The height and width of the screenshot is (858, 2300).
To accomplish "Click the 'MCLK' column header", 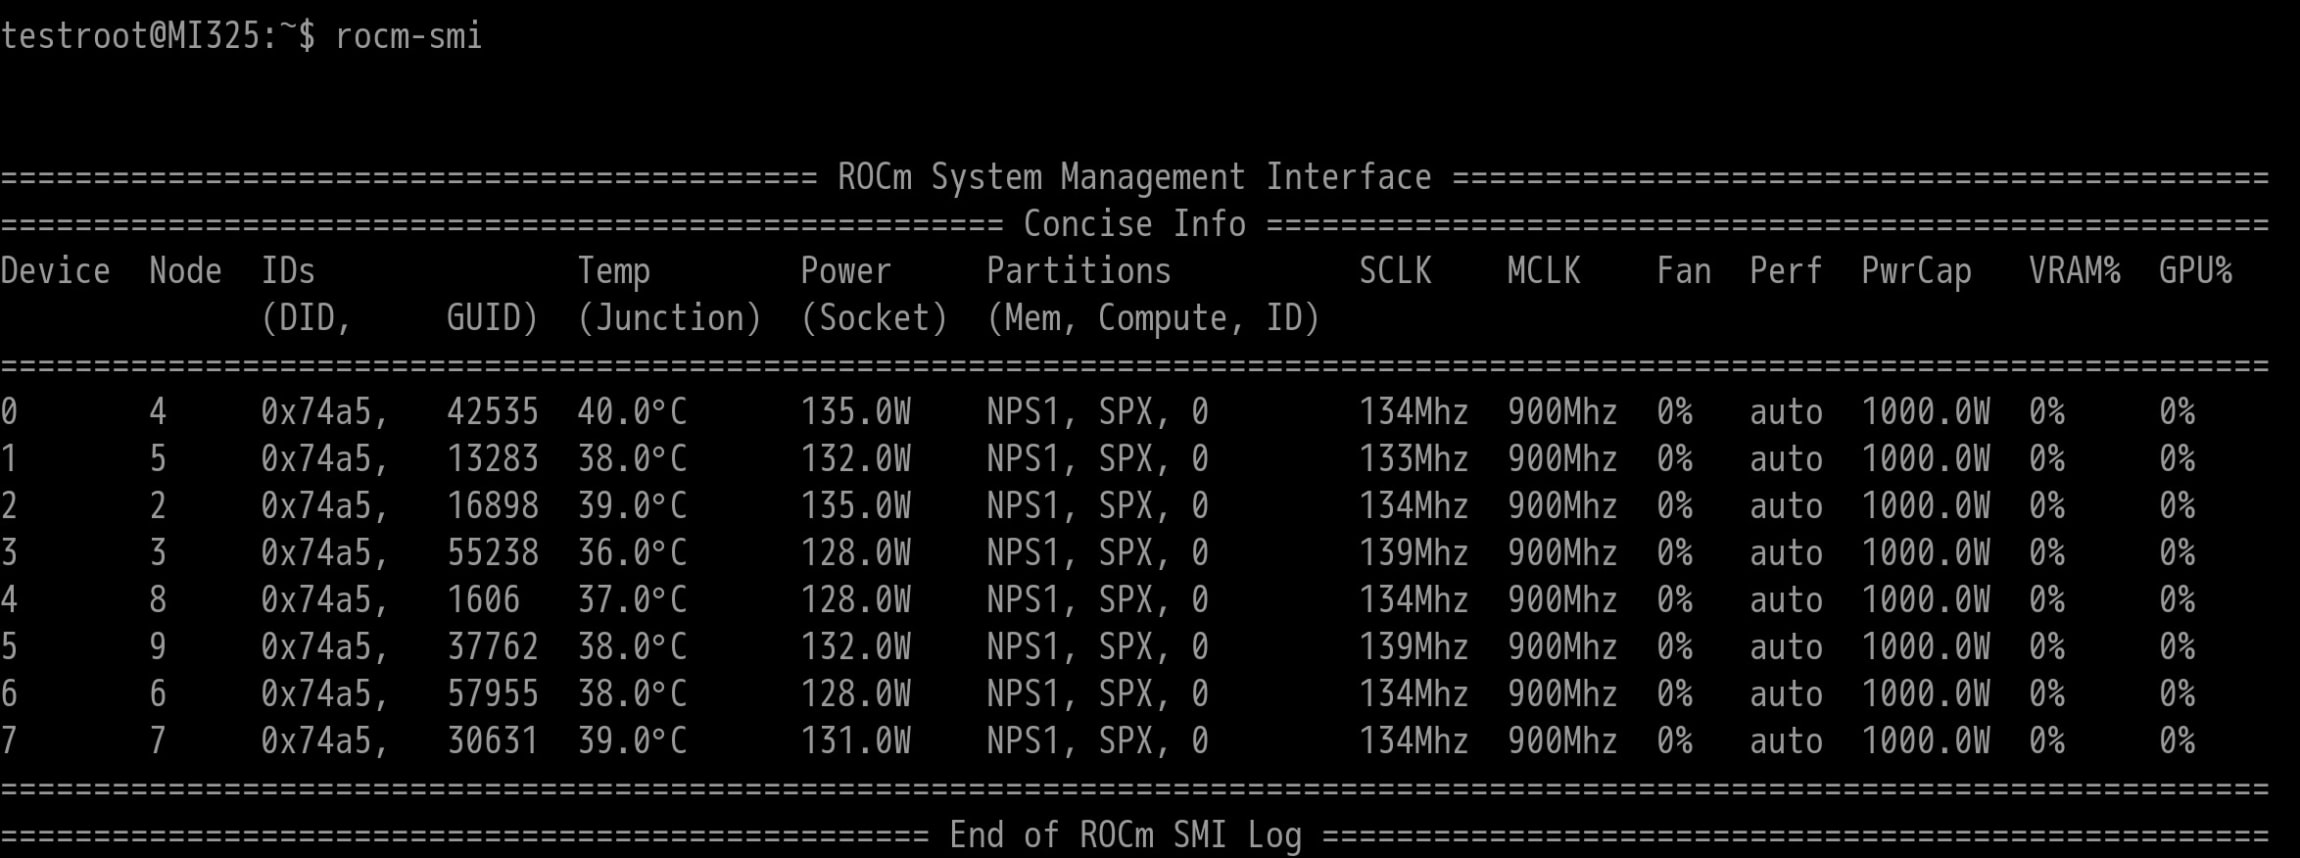I will [1543, 271].
